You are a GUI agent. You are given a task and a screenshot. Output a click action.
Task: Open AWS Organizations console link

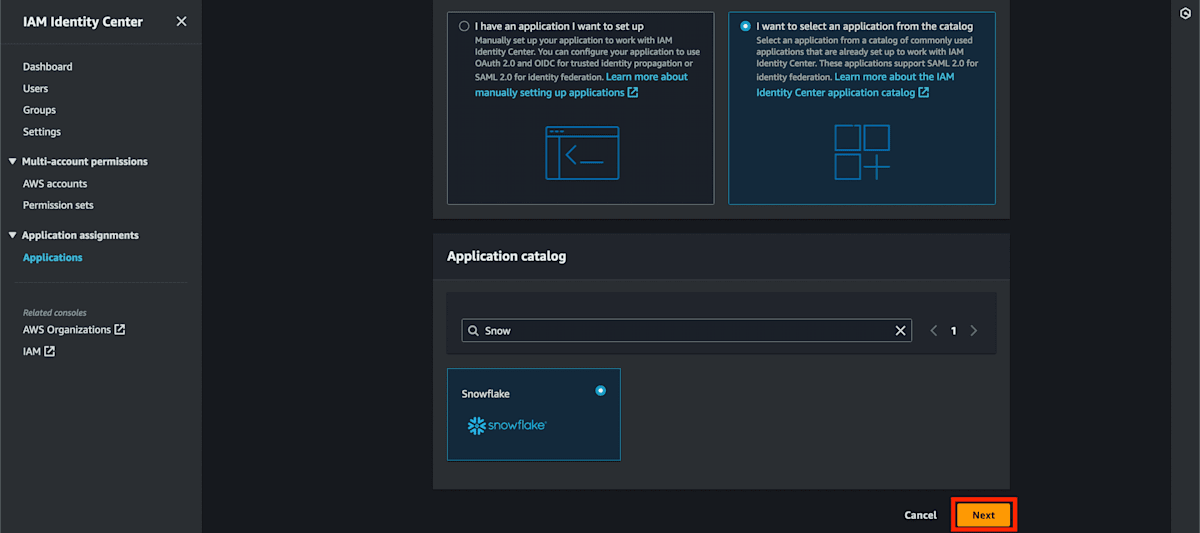[x=74, y=329]
